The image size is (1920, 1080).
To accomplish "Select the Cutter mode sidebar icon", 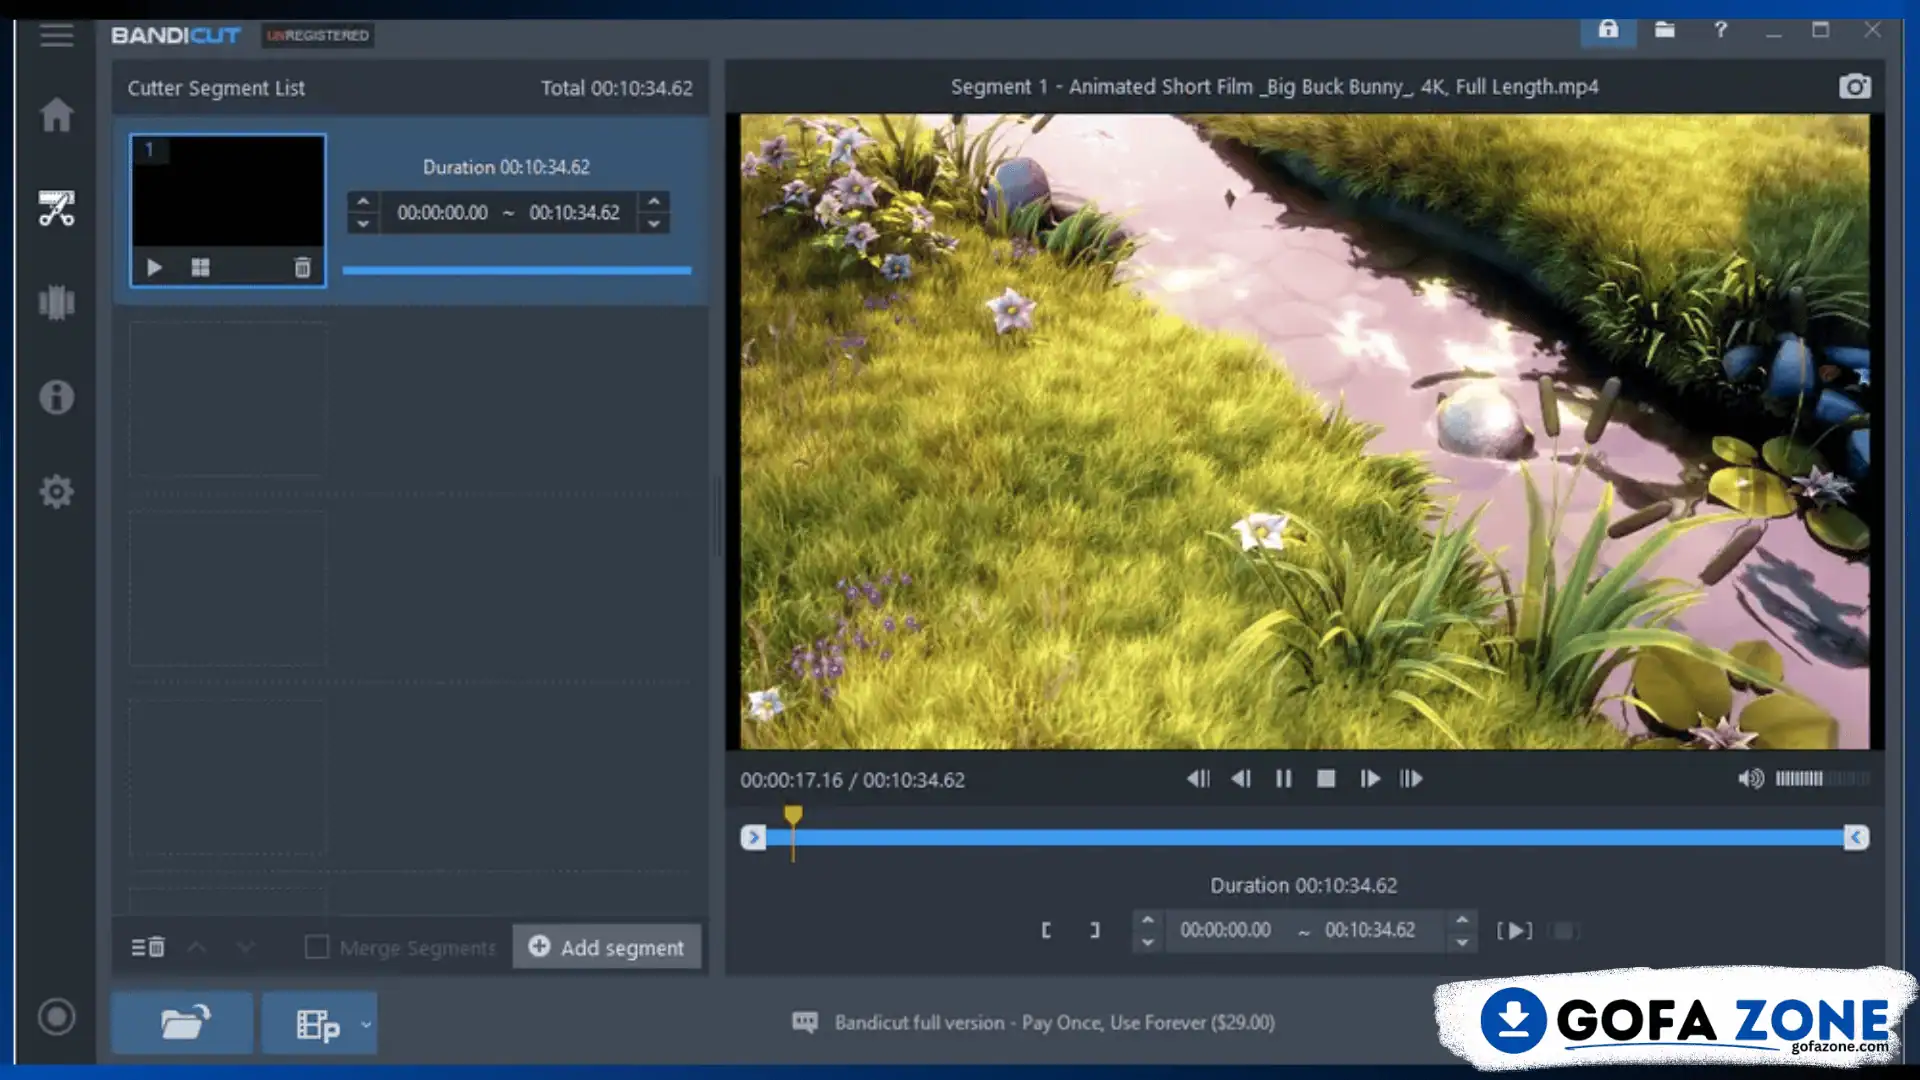I will pos(56,208).
